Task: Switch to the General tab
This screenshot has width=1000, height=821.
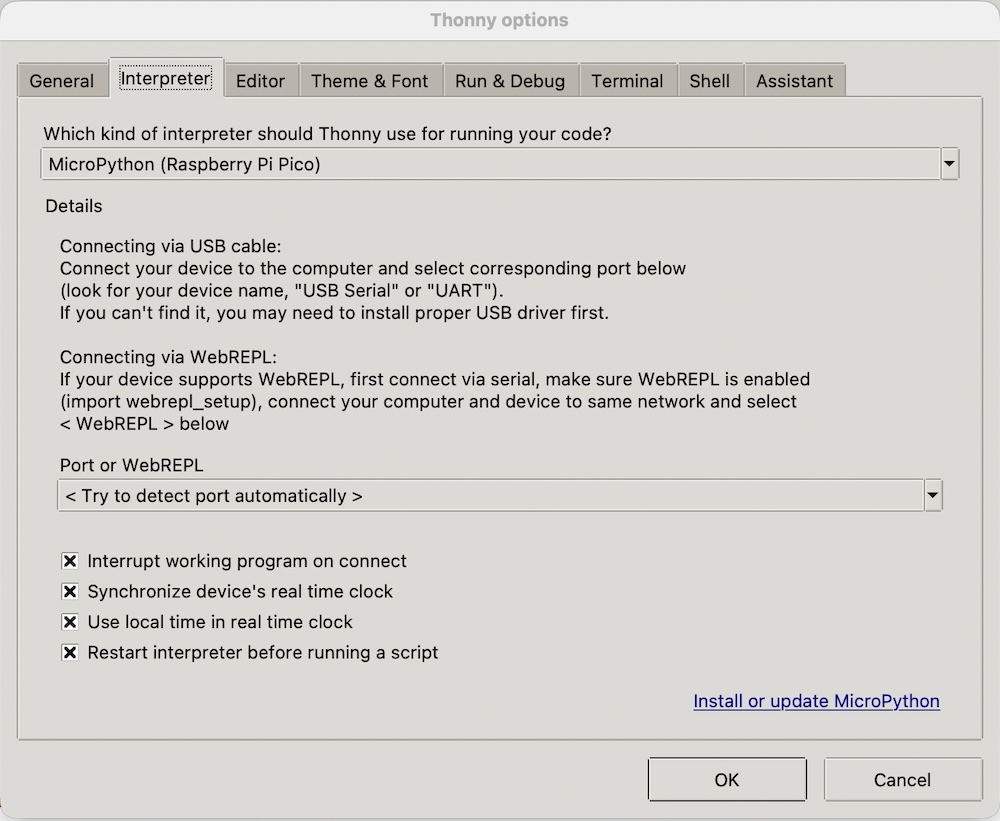Action: [62, 81]
